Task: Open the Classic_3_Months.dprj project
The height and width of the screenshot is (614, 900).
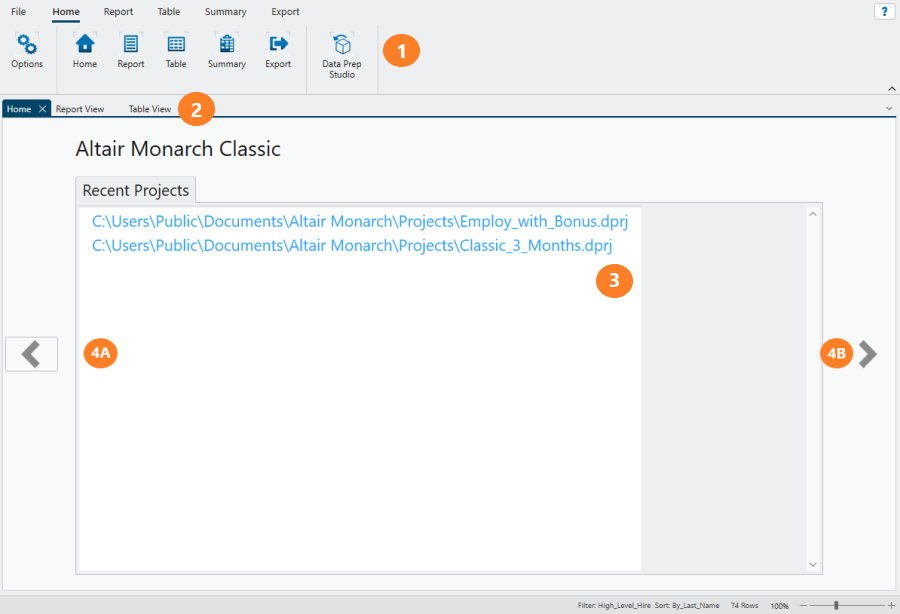Action: 352,246
